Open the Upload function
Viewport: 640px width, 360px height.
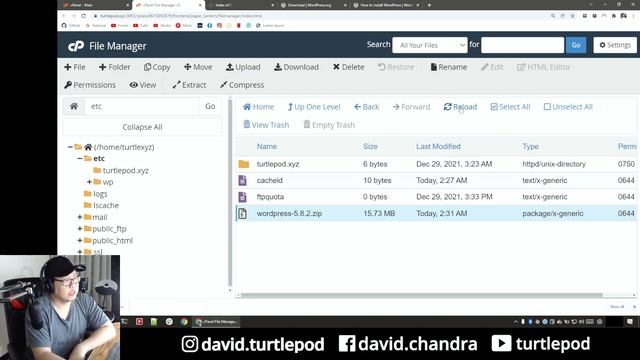[x=243, y=67]
